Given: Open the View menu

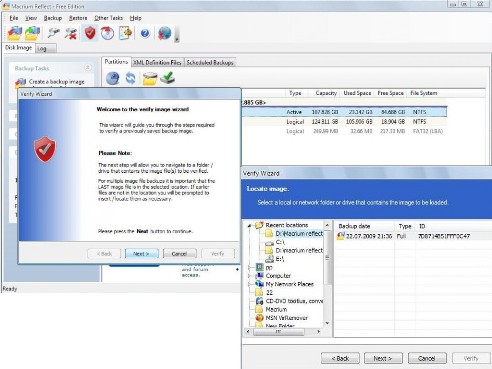Looking at the screenshot, I should point(31,18).
